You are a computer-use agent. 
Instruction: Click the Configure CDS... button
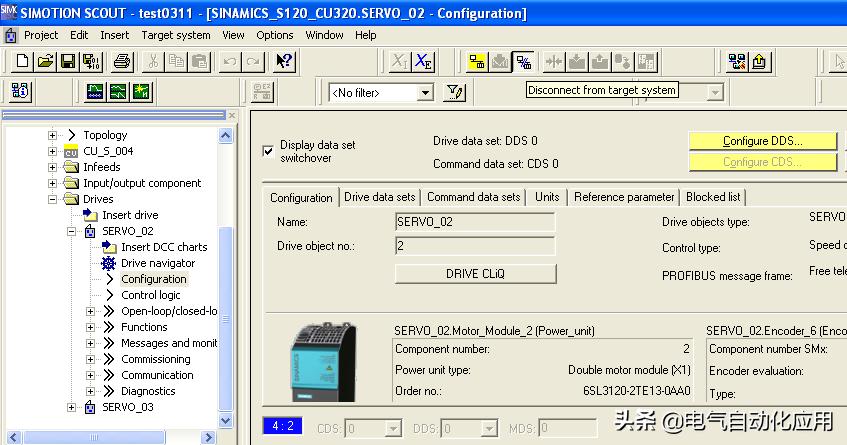pos(763,162)
